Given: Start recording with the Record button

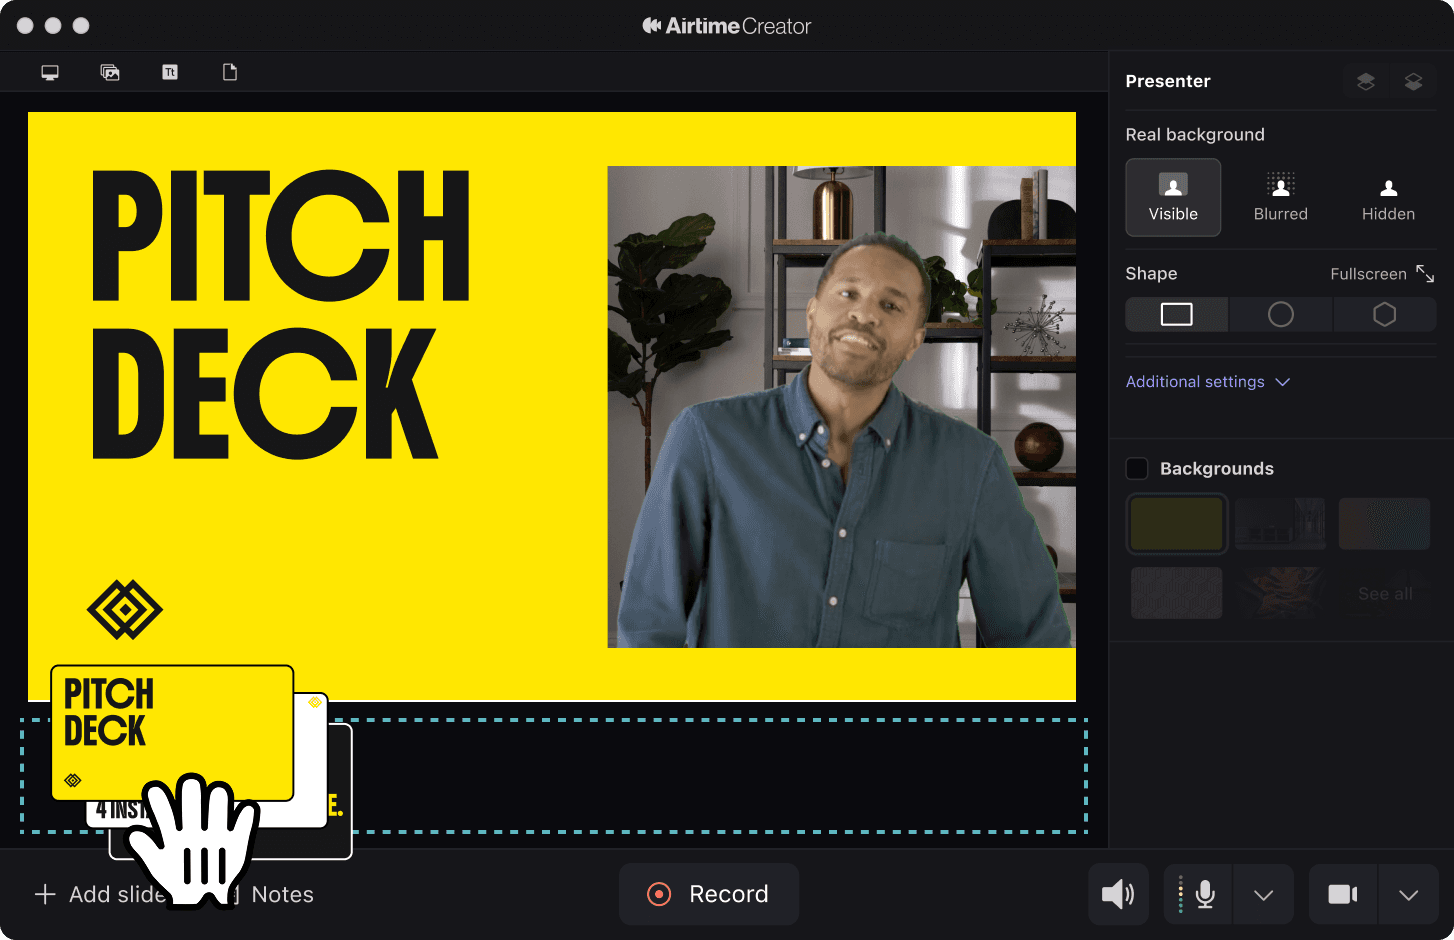Looking at the screenshot, I should point(709,894).
